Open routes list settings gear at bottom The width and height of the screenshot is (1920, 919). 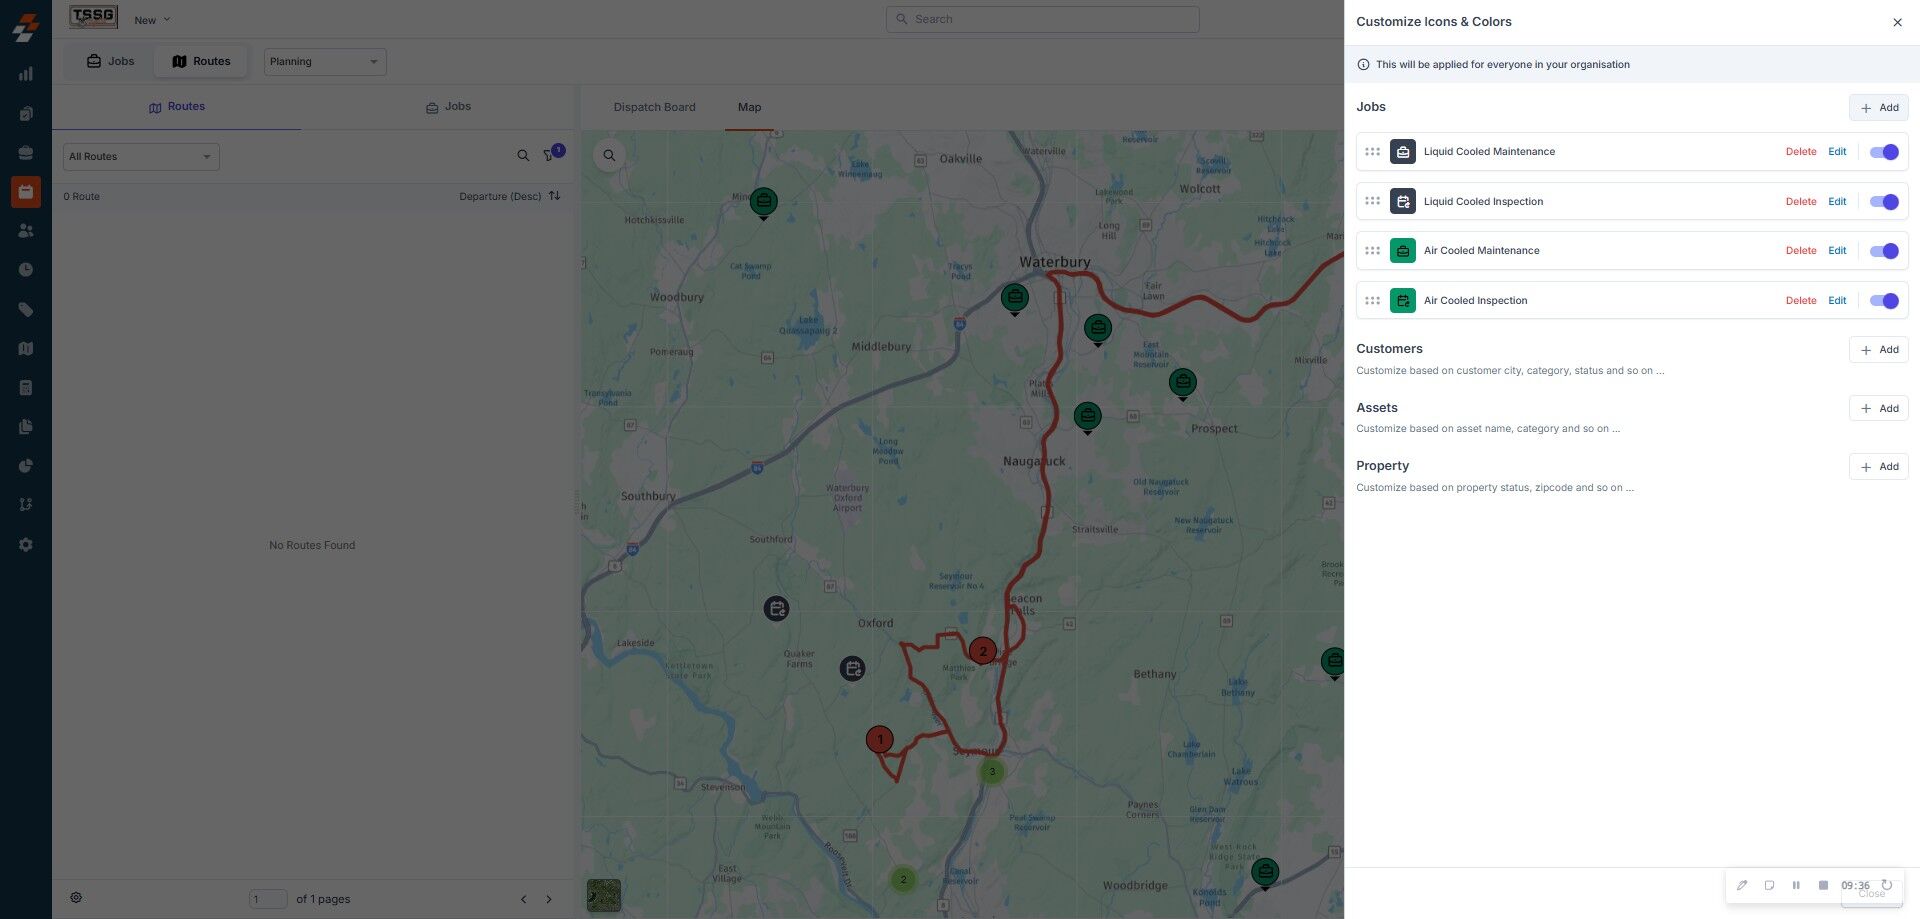coord(76,898)
